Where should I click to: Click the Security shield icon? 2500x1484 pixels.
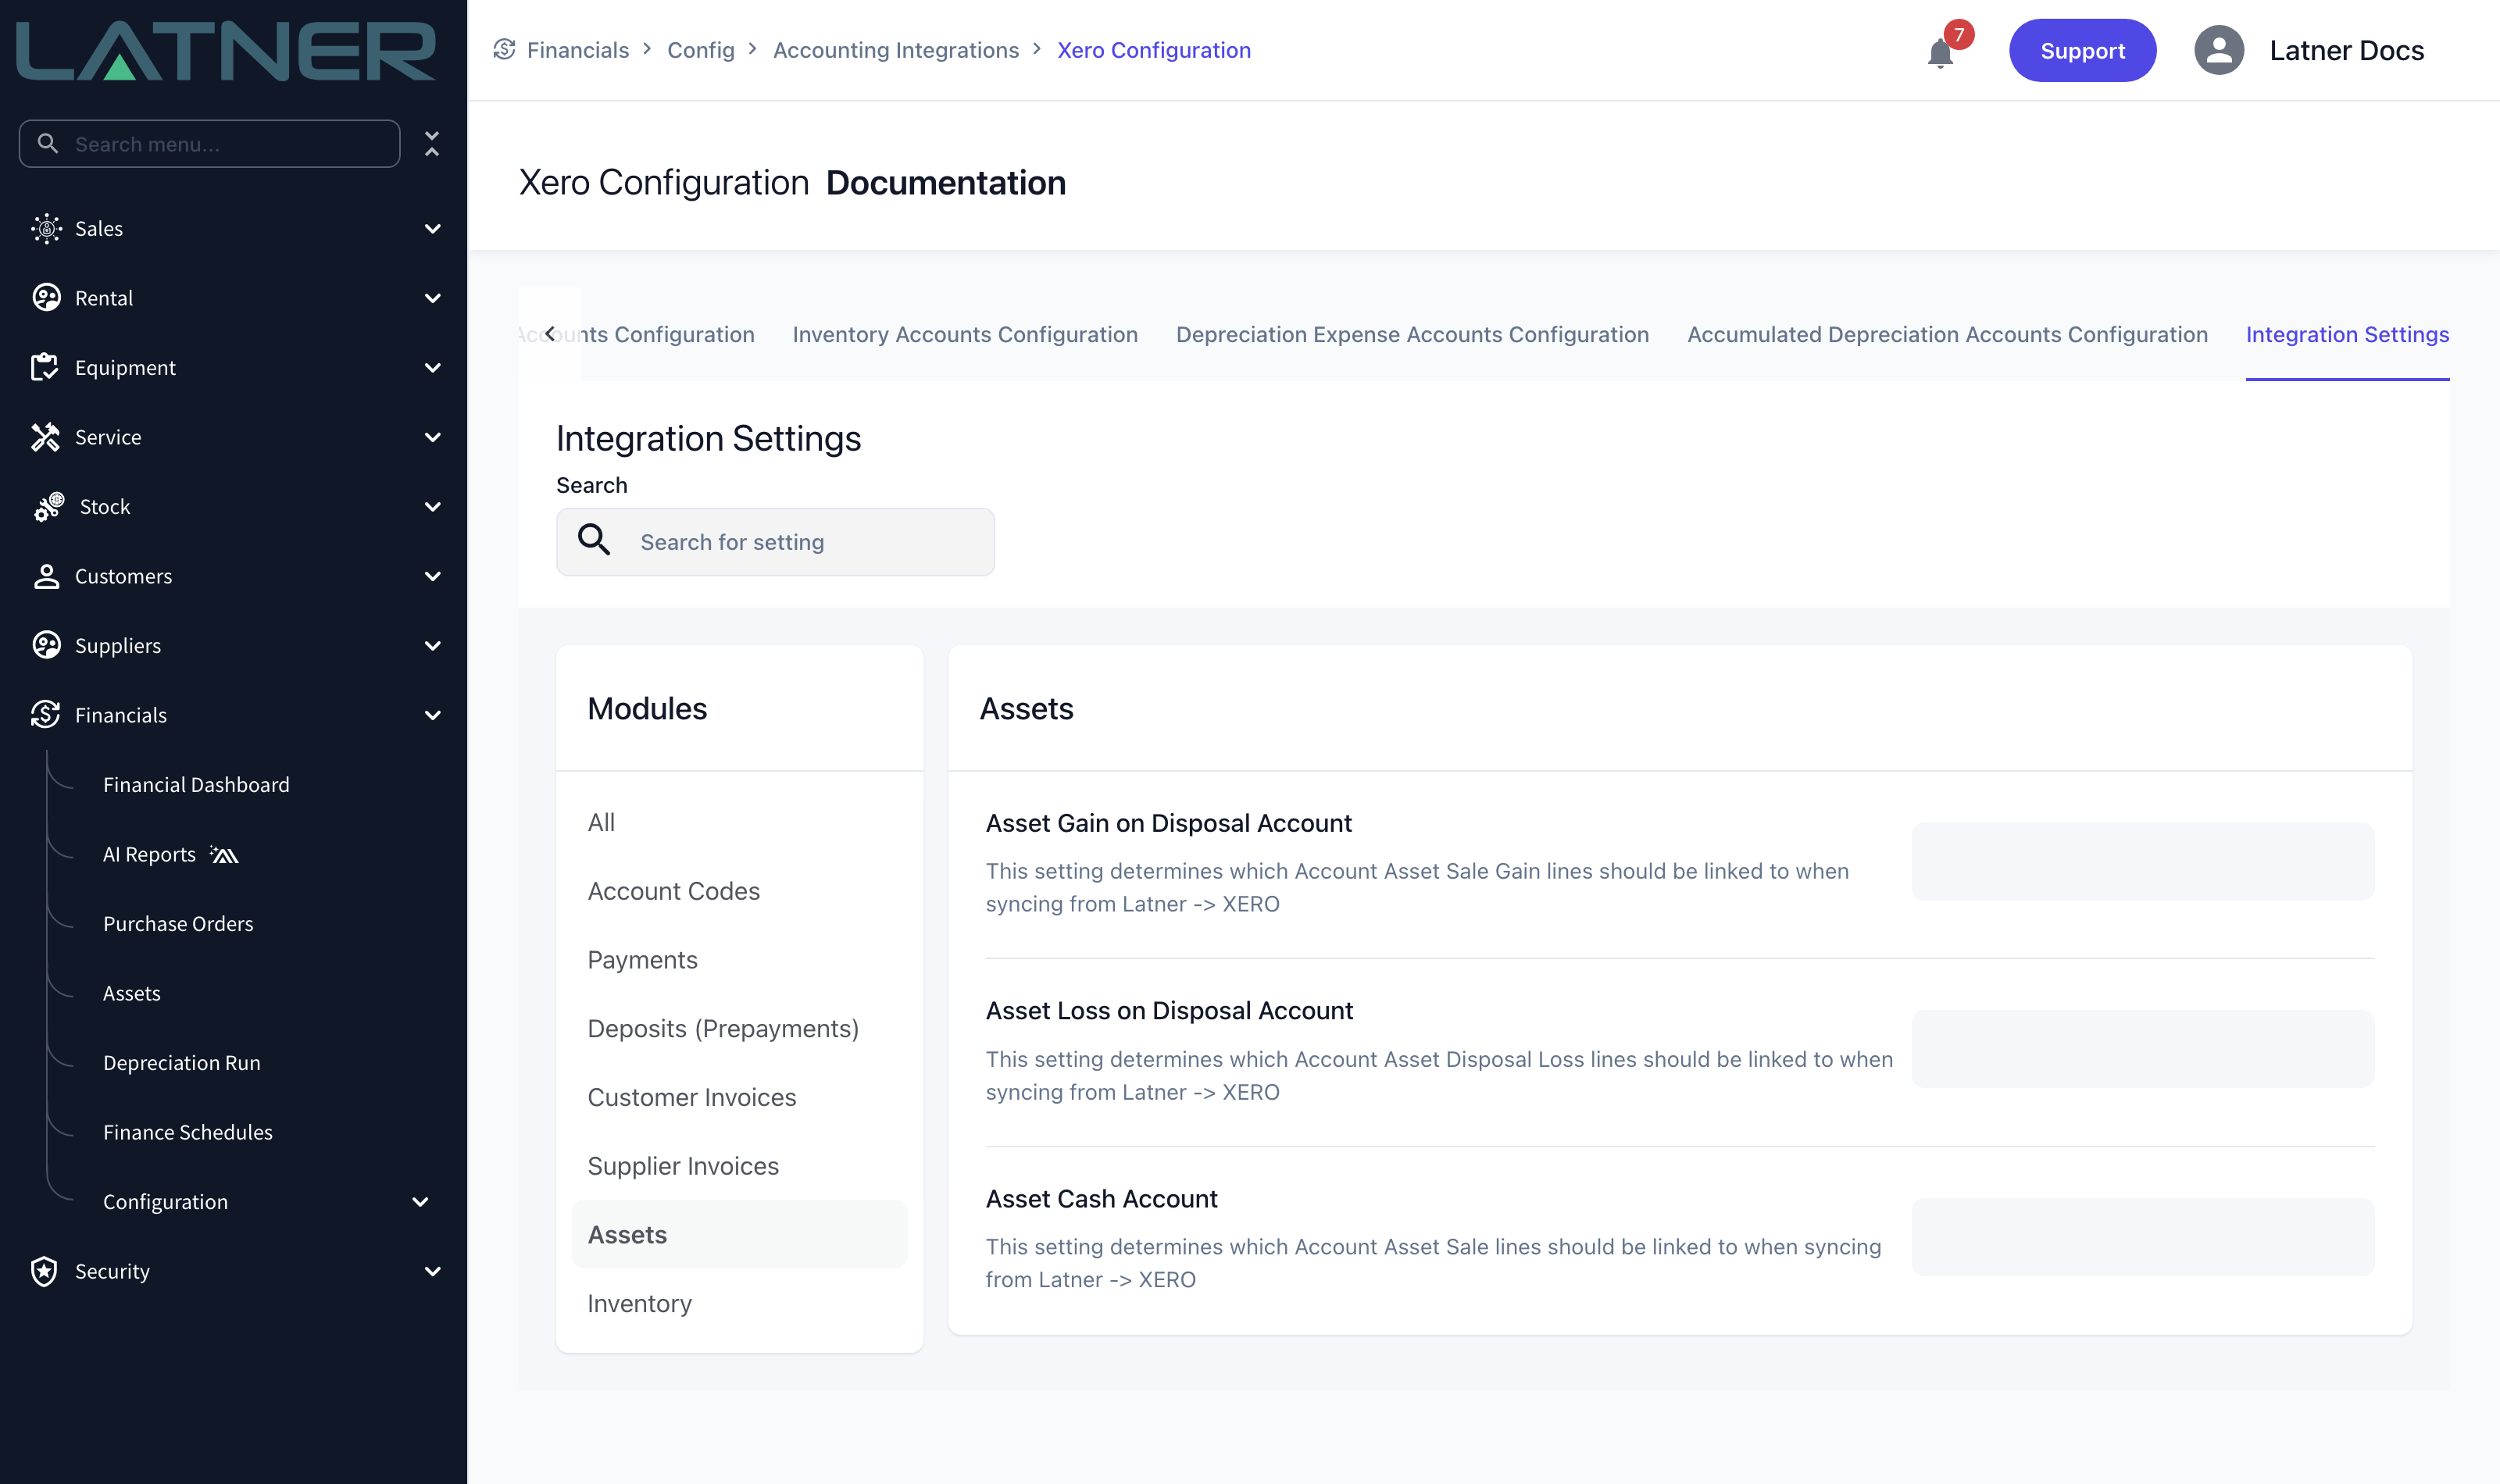coord(44,1271)
